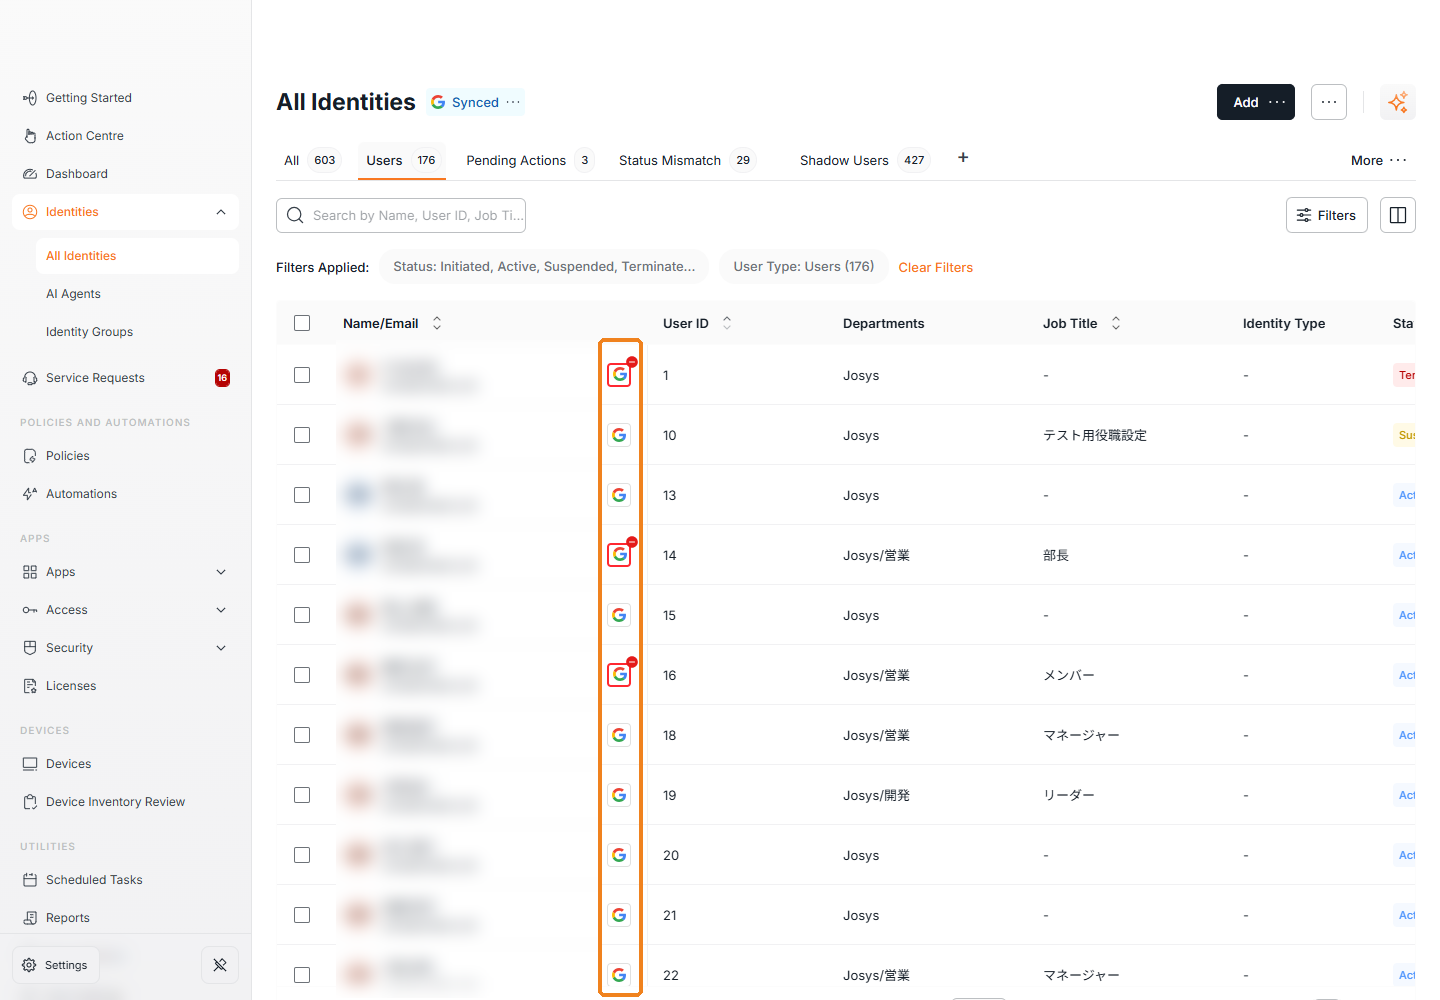
Task: Expand the Apps sidebar section
Action: click(221, 572)
